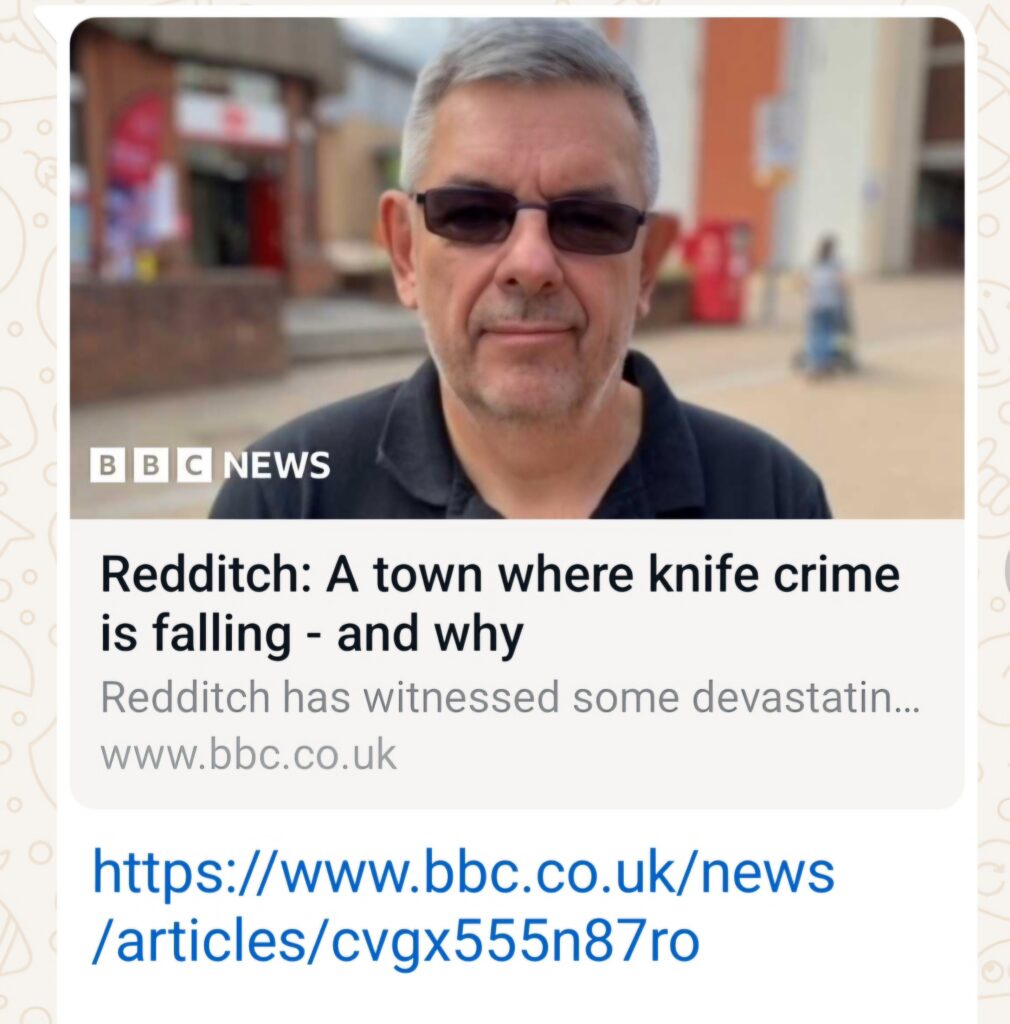
Task: Open the https://www.bbc.co.uk/news URL line
Action: pos(464,872)
